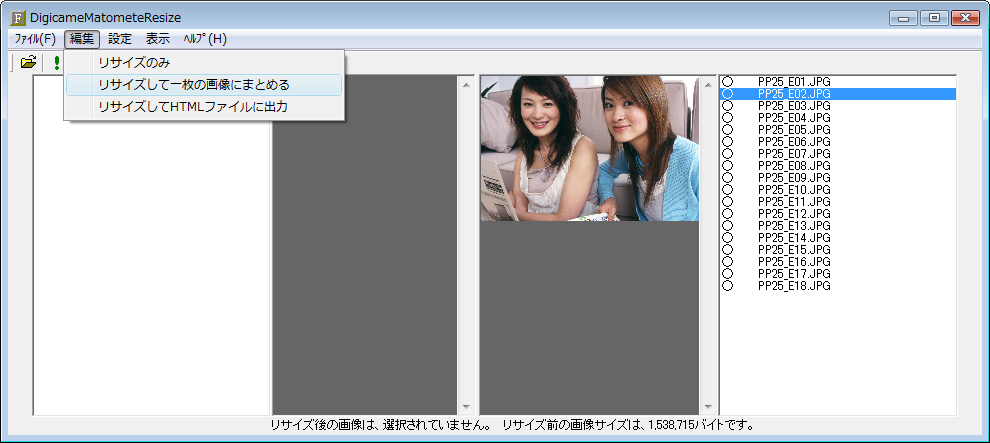Toggle the circle next to PP25_E01.JPG
The image size is (990, 443).
pos(727,82)
